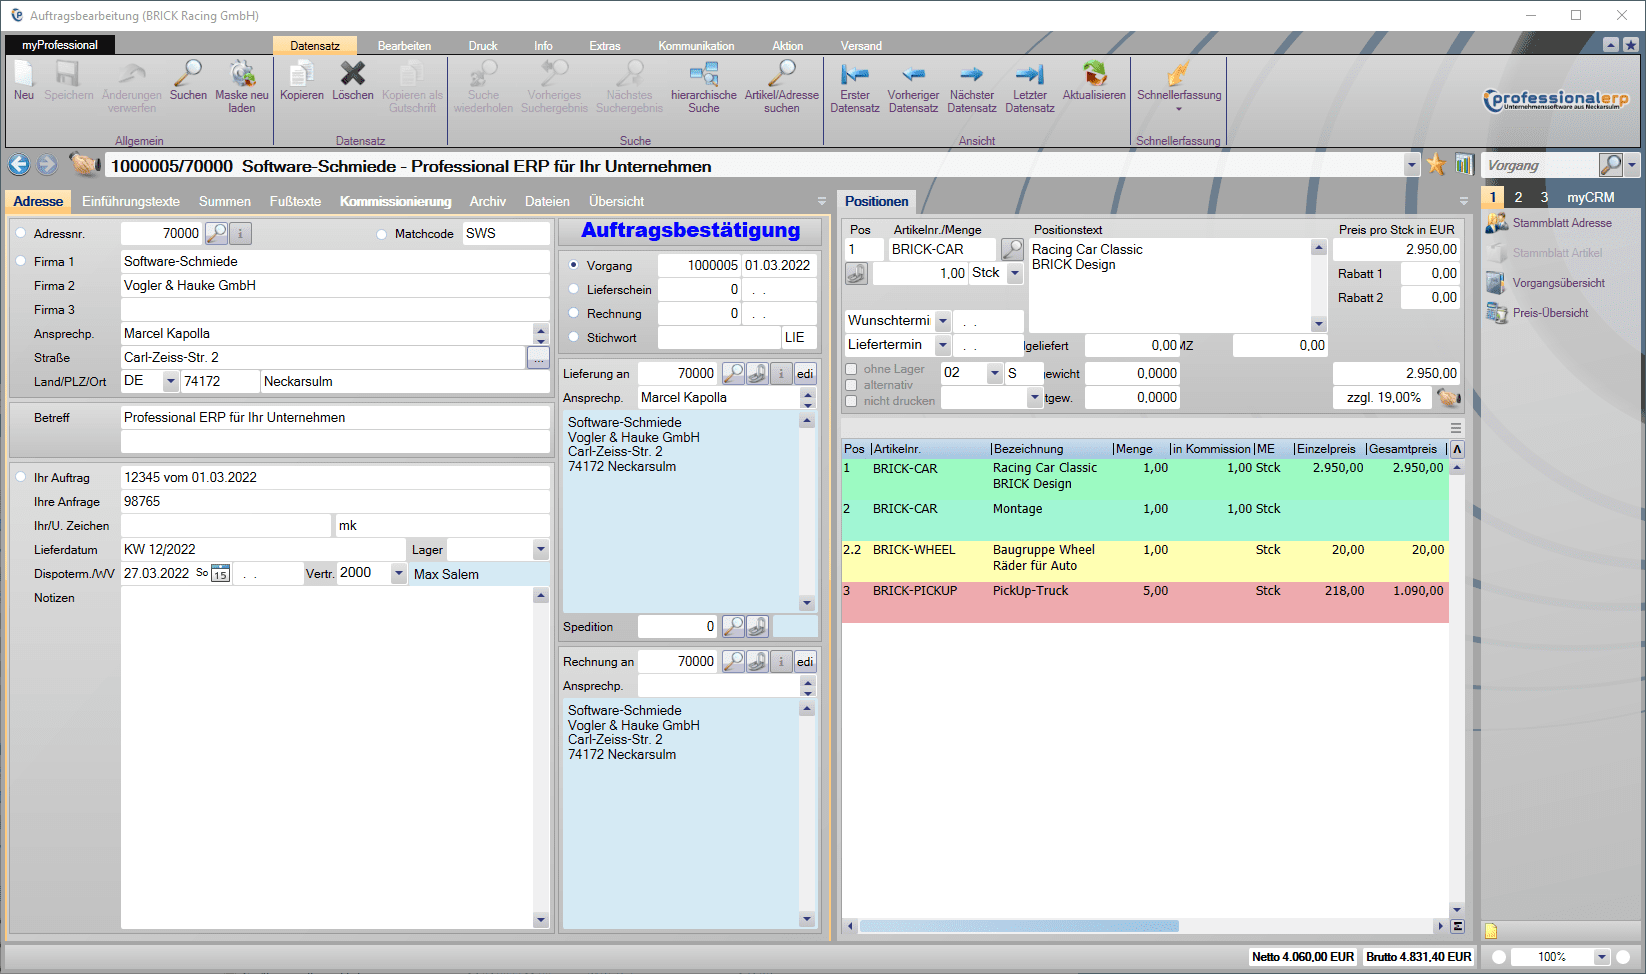Image resolution: width=1646 pixels, height=974 pixels.
Task: Click the Vorgang search magnifier icon
Action: click(1610, 165)
